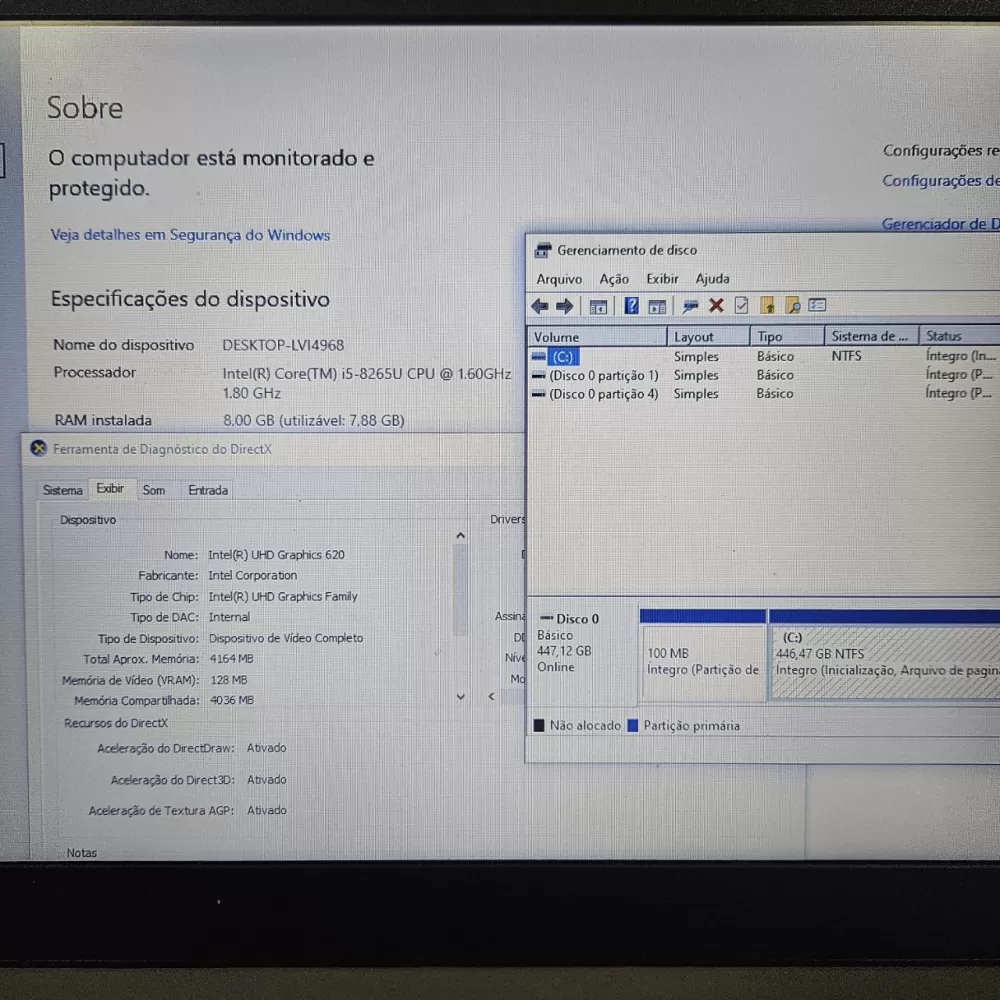Click the Especificações do dispositivo heading

[190, 298]
